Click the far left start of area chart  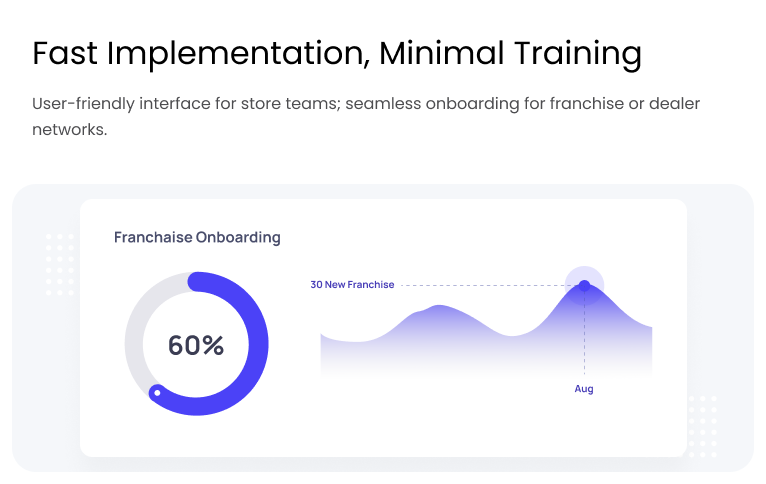point(325,352)
